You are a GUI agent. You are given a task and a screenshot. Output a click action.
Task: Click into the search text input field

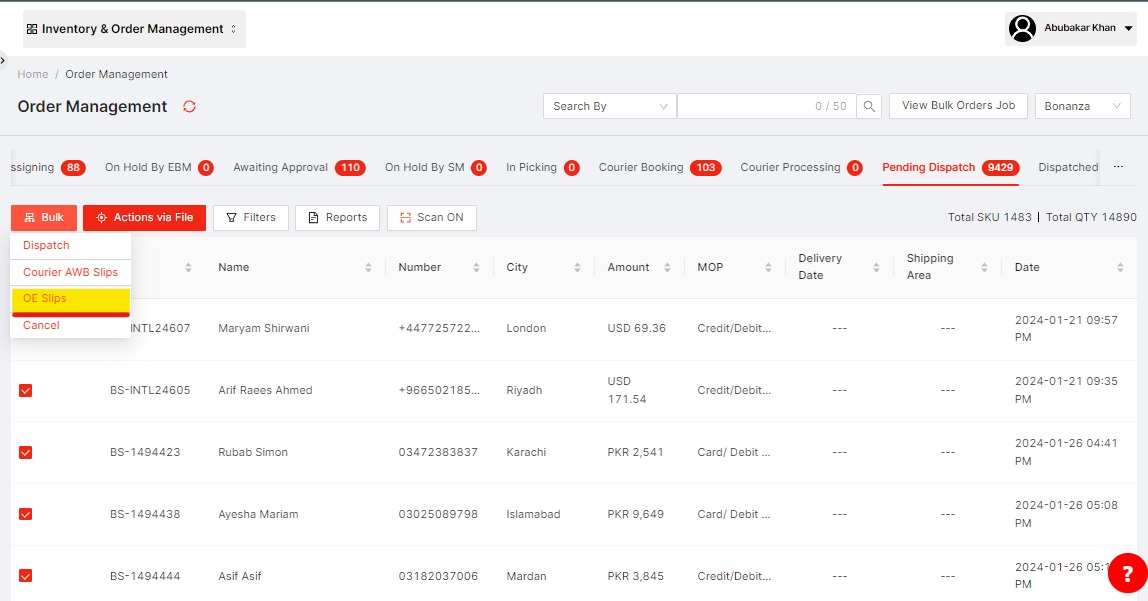tap(765, 106)
